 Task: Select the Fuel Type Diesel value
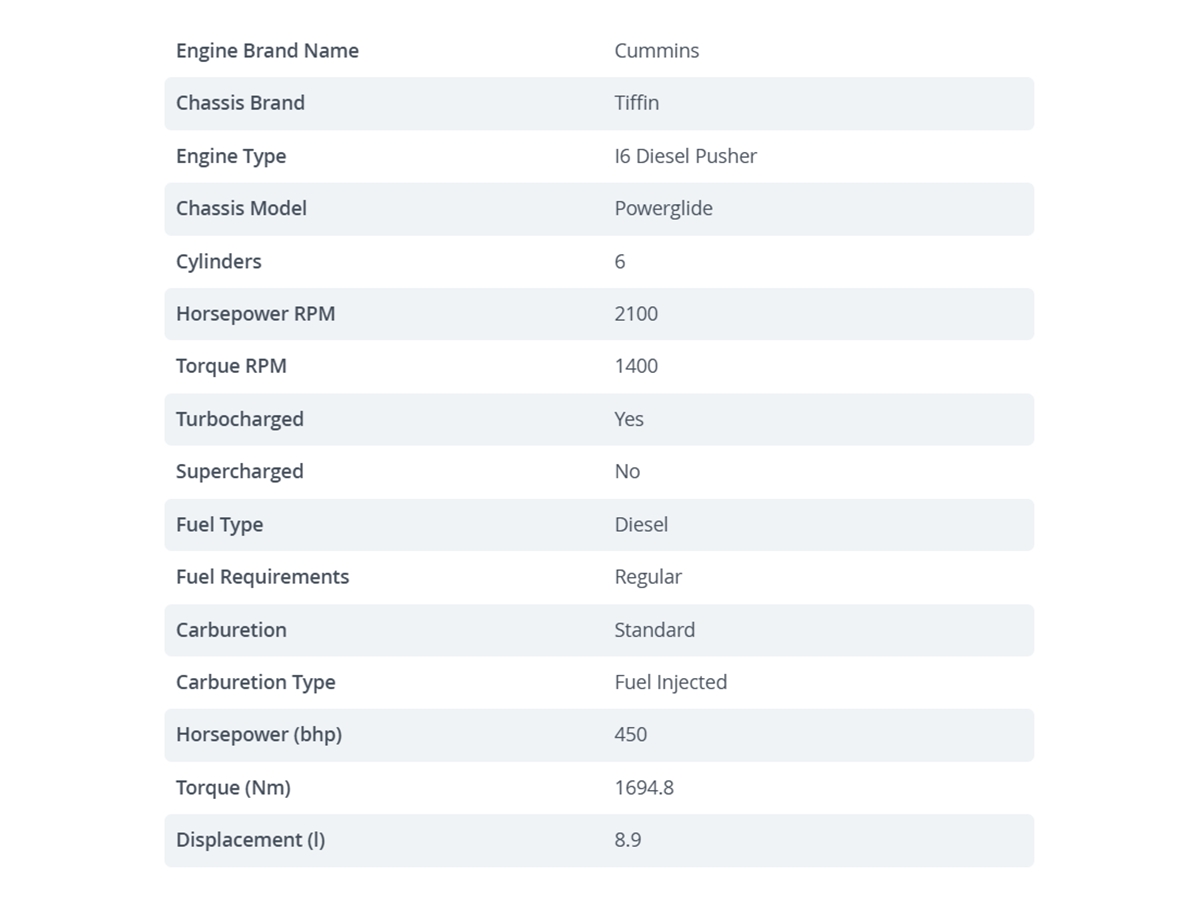(641, 525)
